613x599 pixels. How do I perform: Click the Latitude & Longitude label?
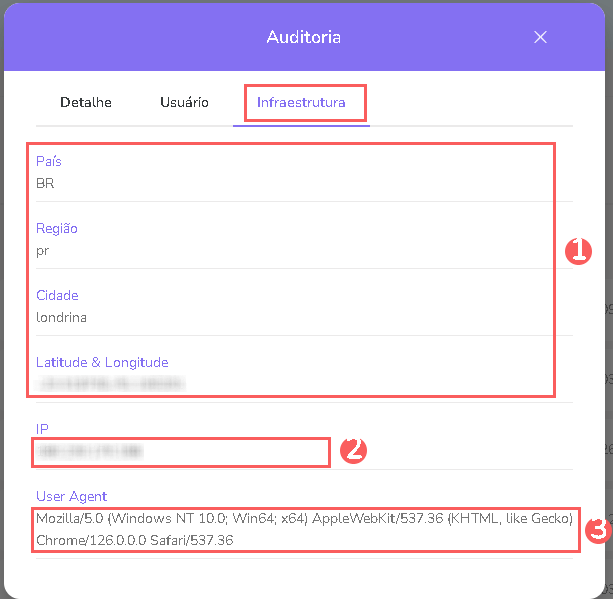point(102,362)
